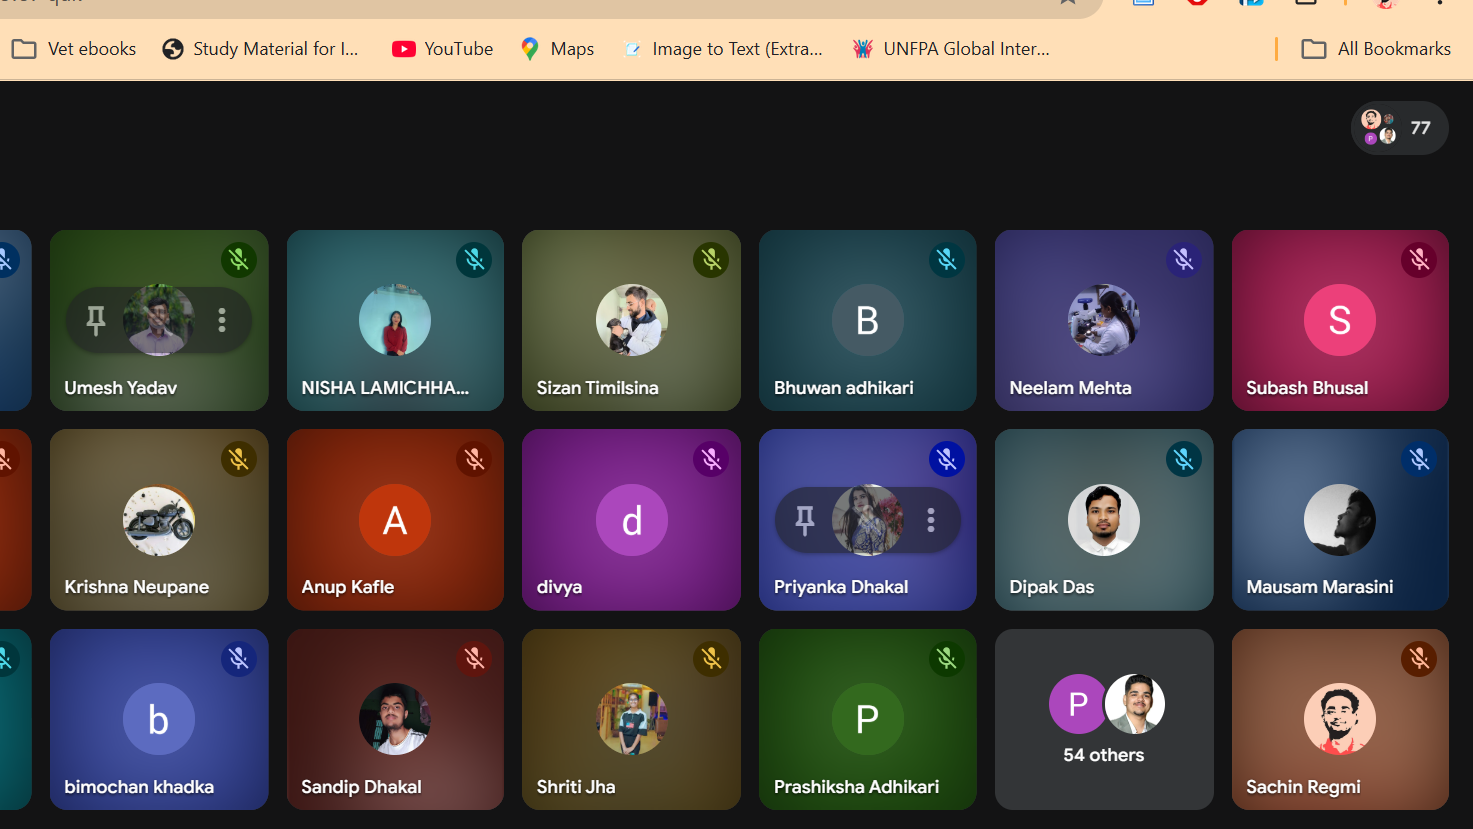Click muted mic icon on Anup Kafle tile
The image size is (1473, 829).
(x=475, y=459)
